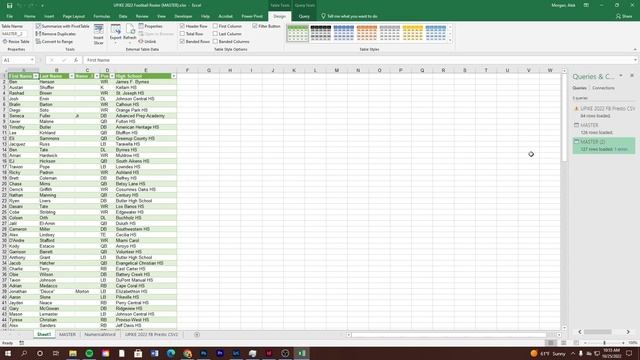This screenshot has height=360, width=640.
Task: Open Queries pane options dropdown
Action: [621, 76]
